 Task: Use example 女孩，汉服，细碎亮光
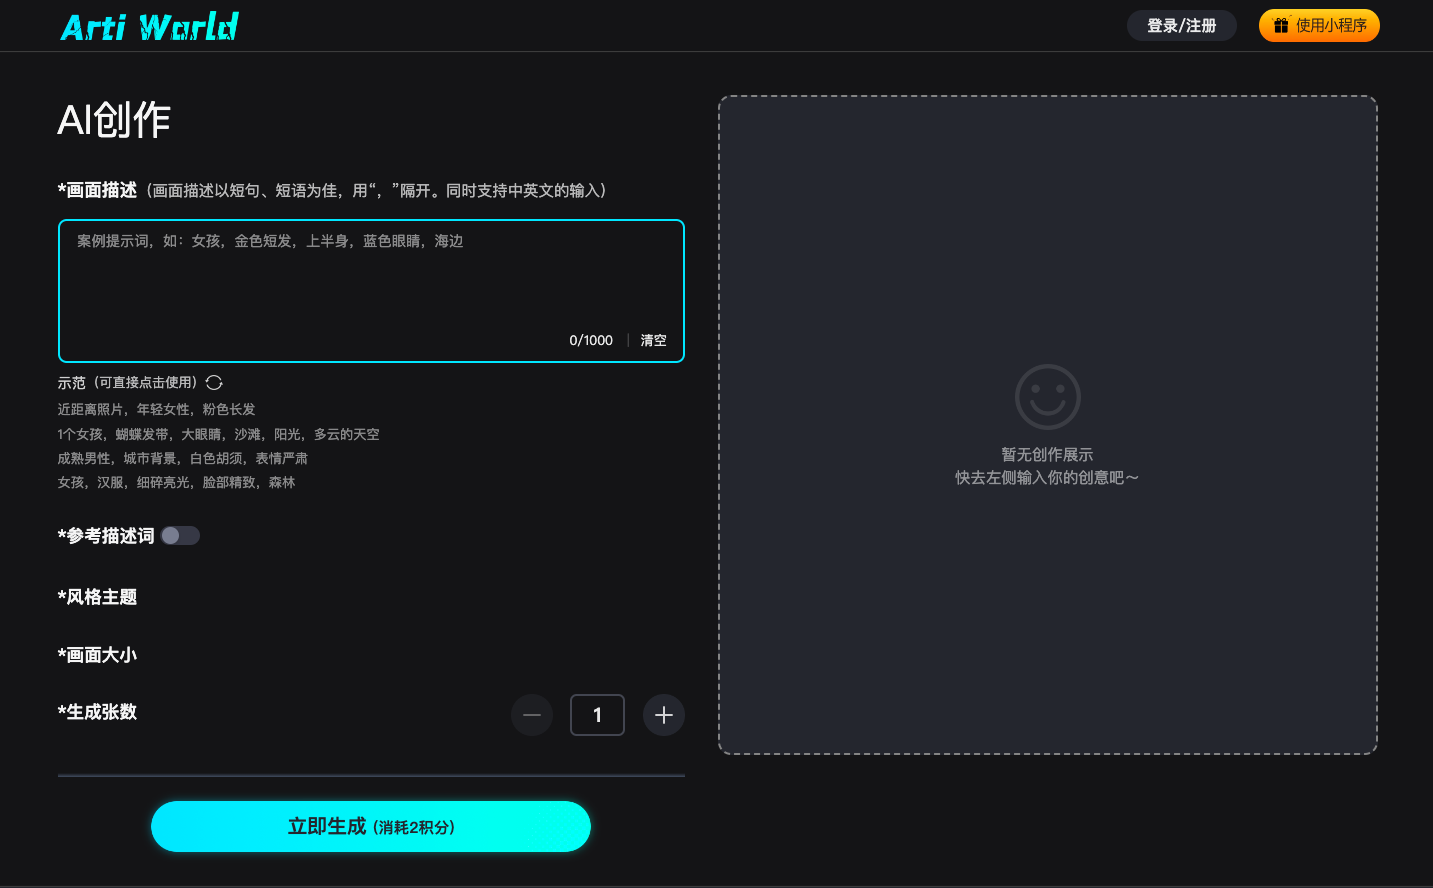click(177, 483)
